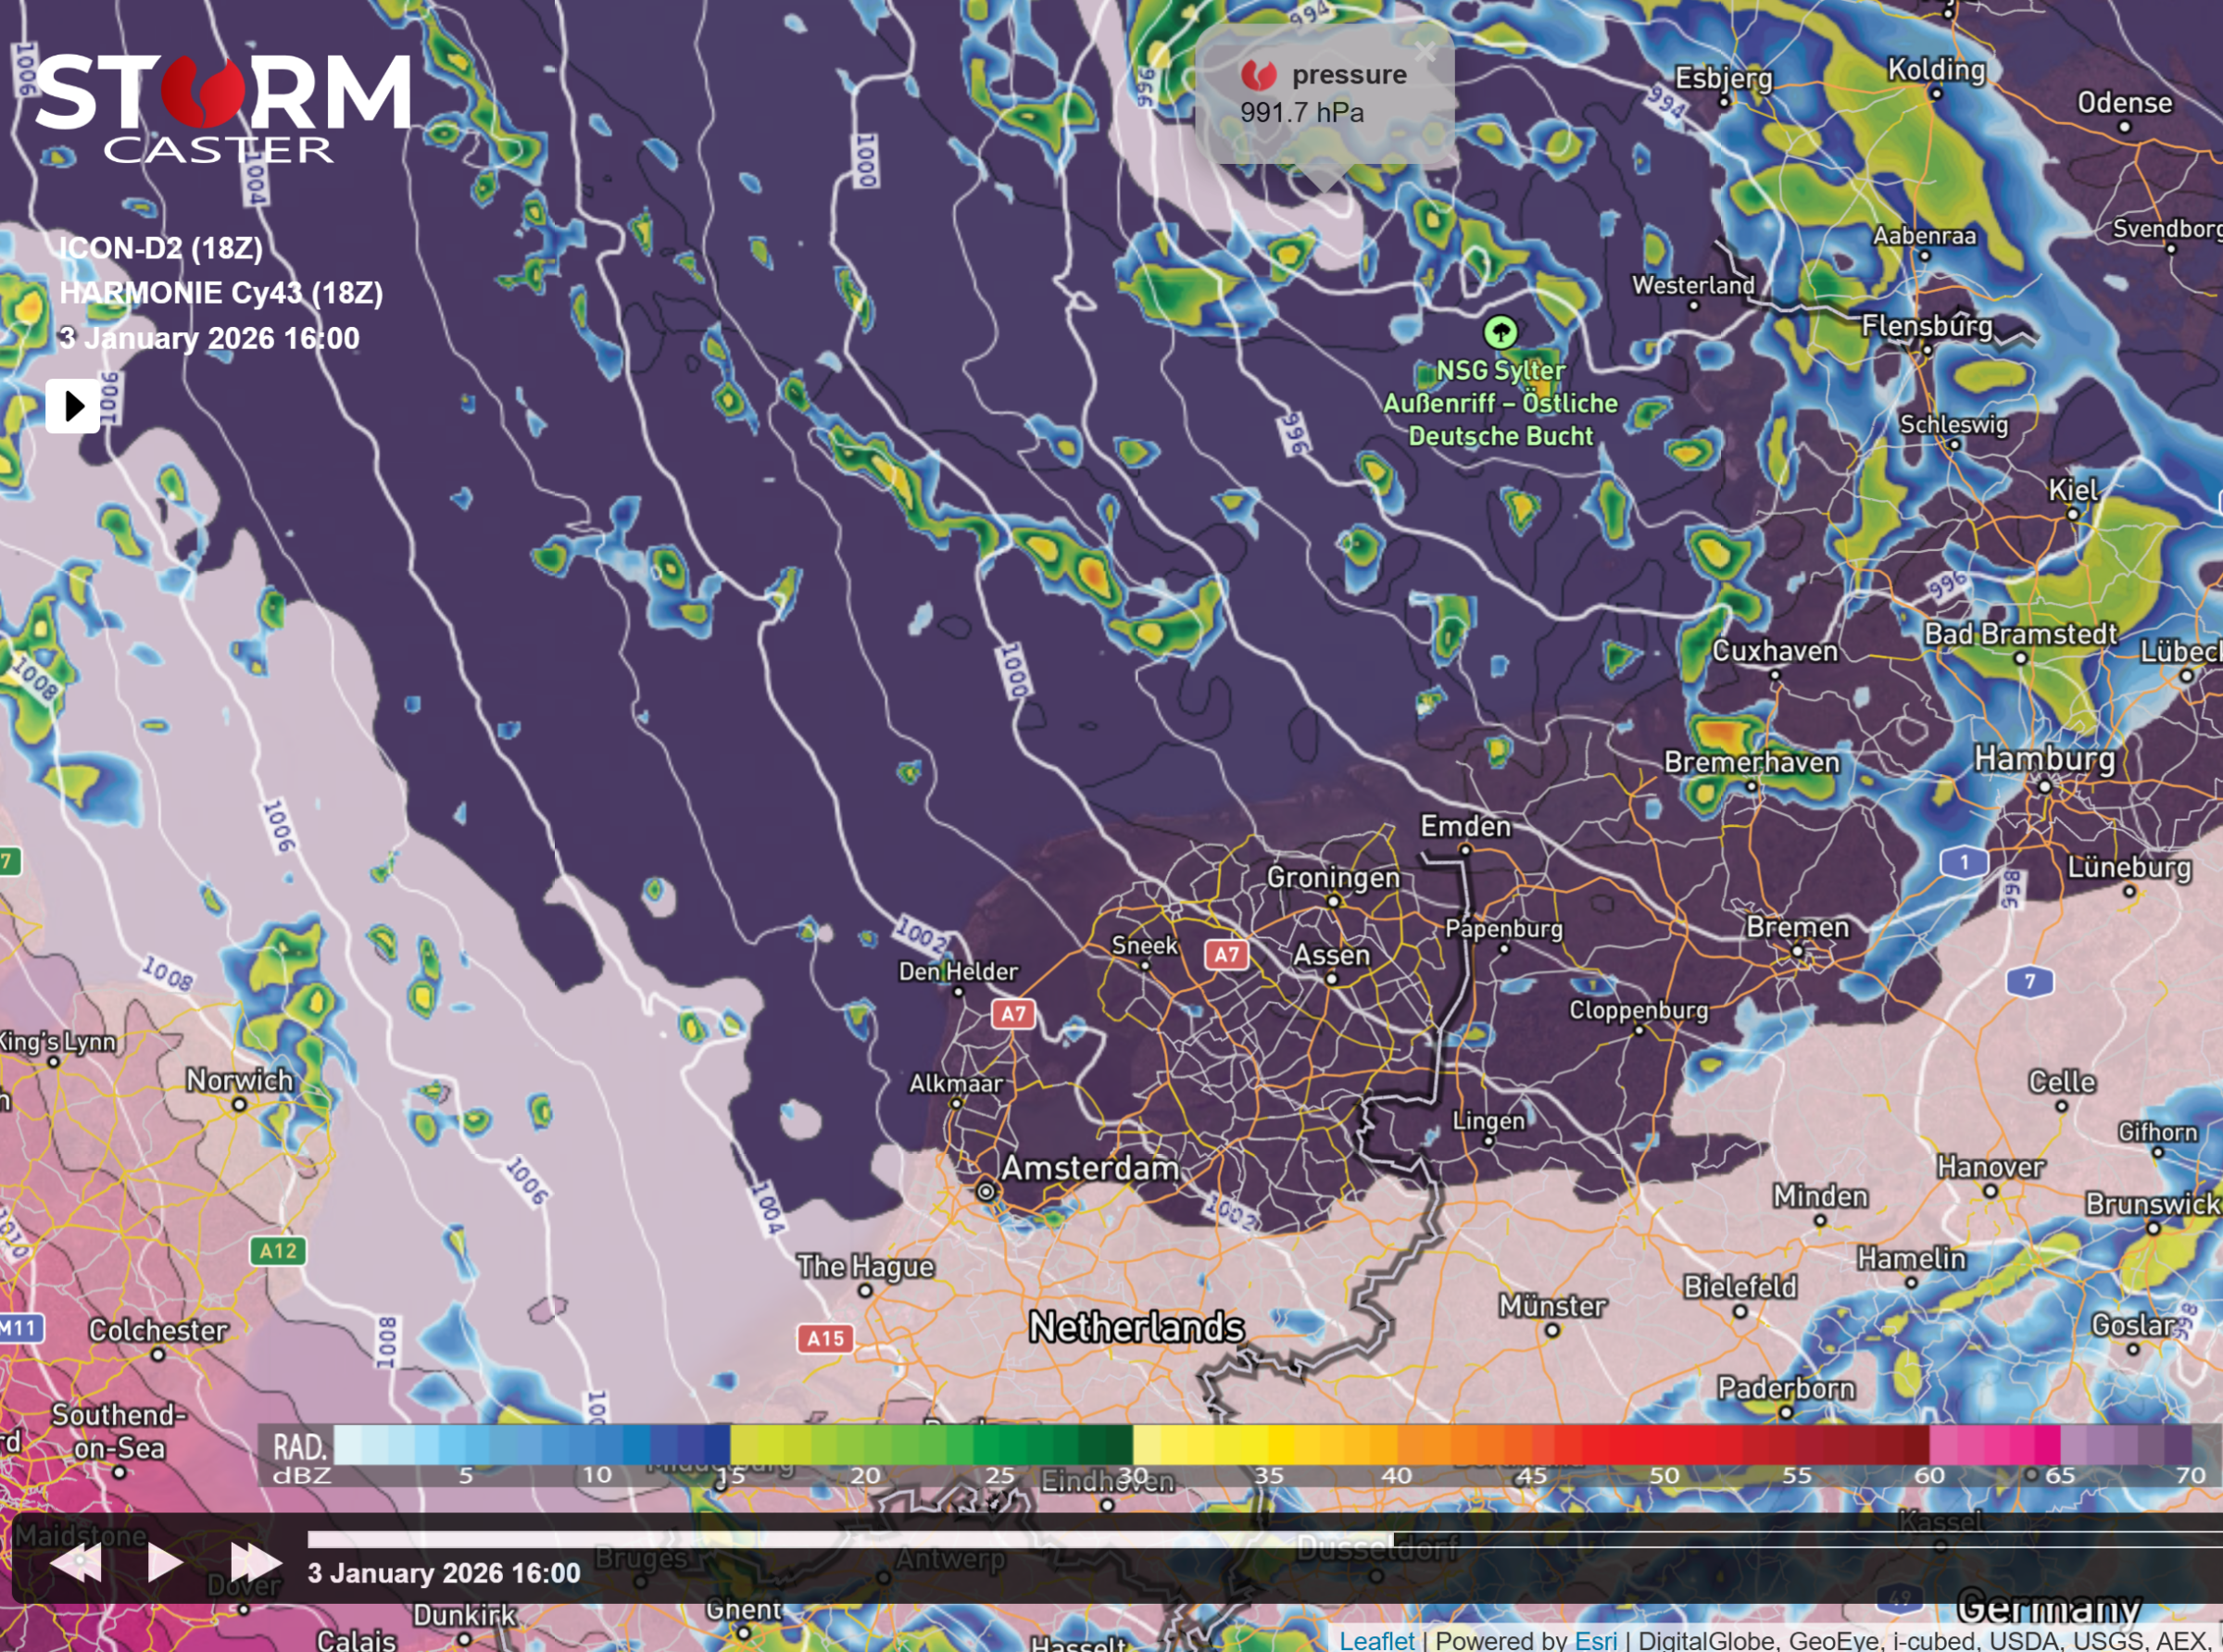Step back with the rewind button
The width and height of the screenshot is (2223, 1652).
pyautogui.click(x=76, y=1563)
